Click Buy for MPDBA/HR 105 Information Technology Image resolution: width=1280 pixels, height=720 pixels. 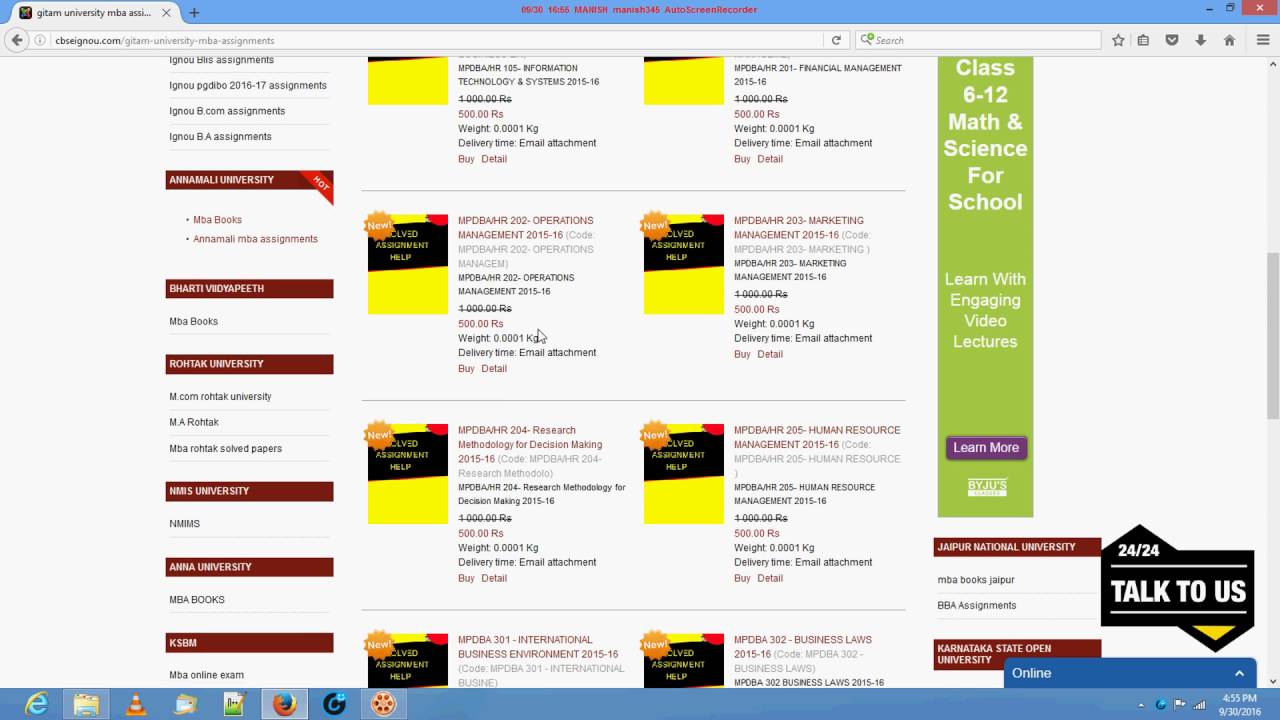(466, 159)
